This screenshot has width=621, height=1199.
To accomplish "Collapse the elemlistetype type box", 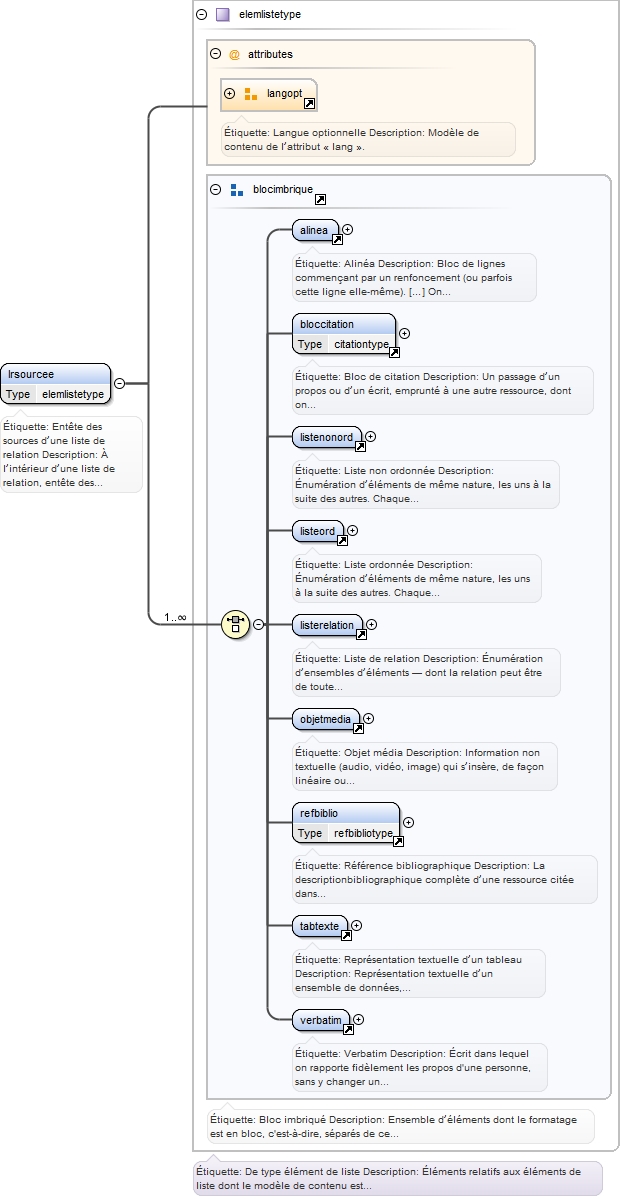I will coord(202,14).
